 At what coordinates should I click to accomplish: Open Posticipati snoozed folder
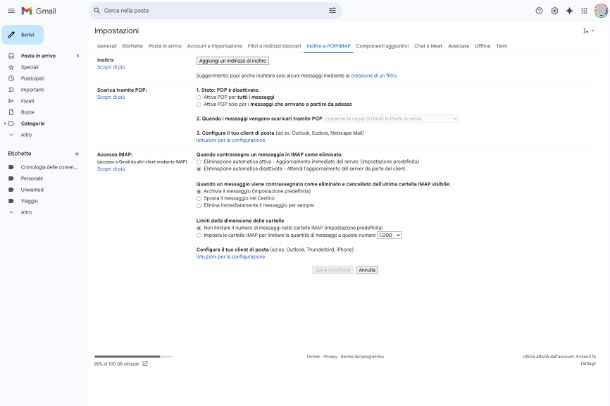[x=33, y=79]
